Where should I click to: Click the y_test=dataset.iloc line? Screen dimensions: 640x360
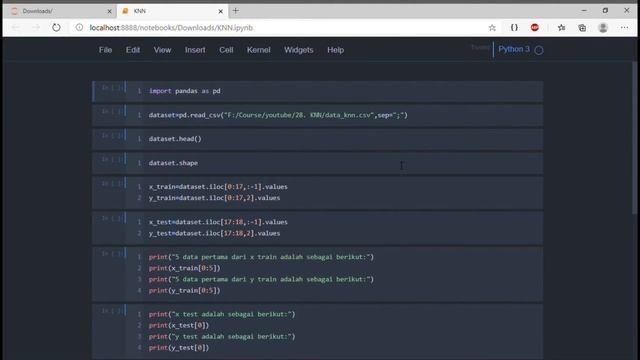[x=214, y=233]
